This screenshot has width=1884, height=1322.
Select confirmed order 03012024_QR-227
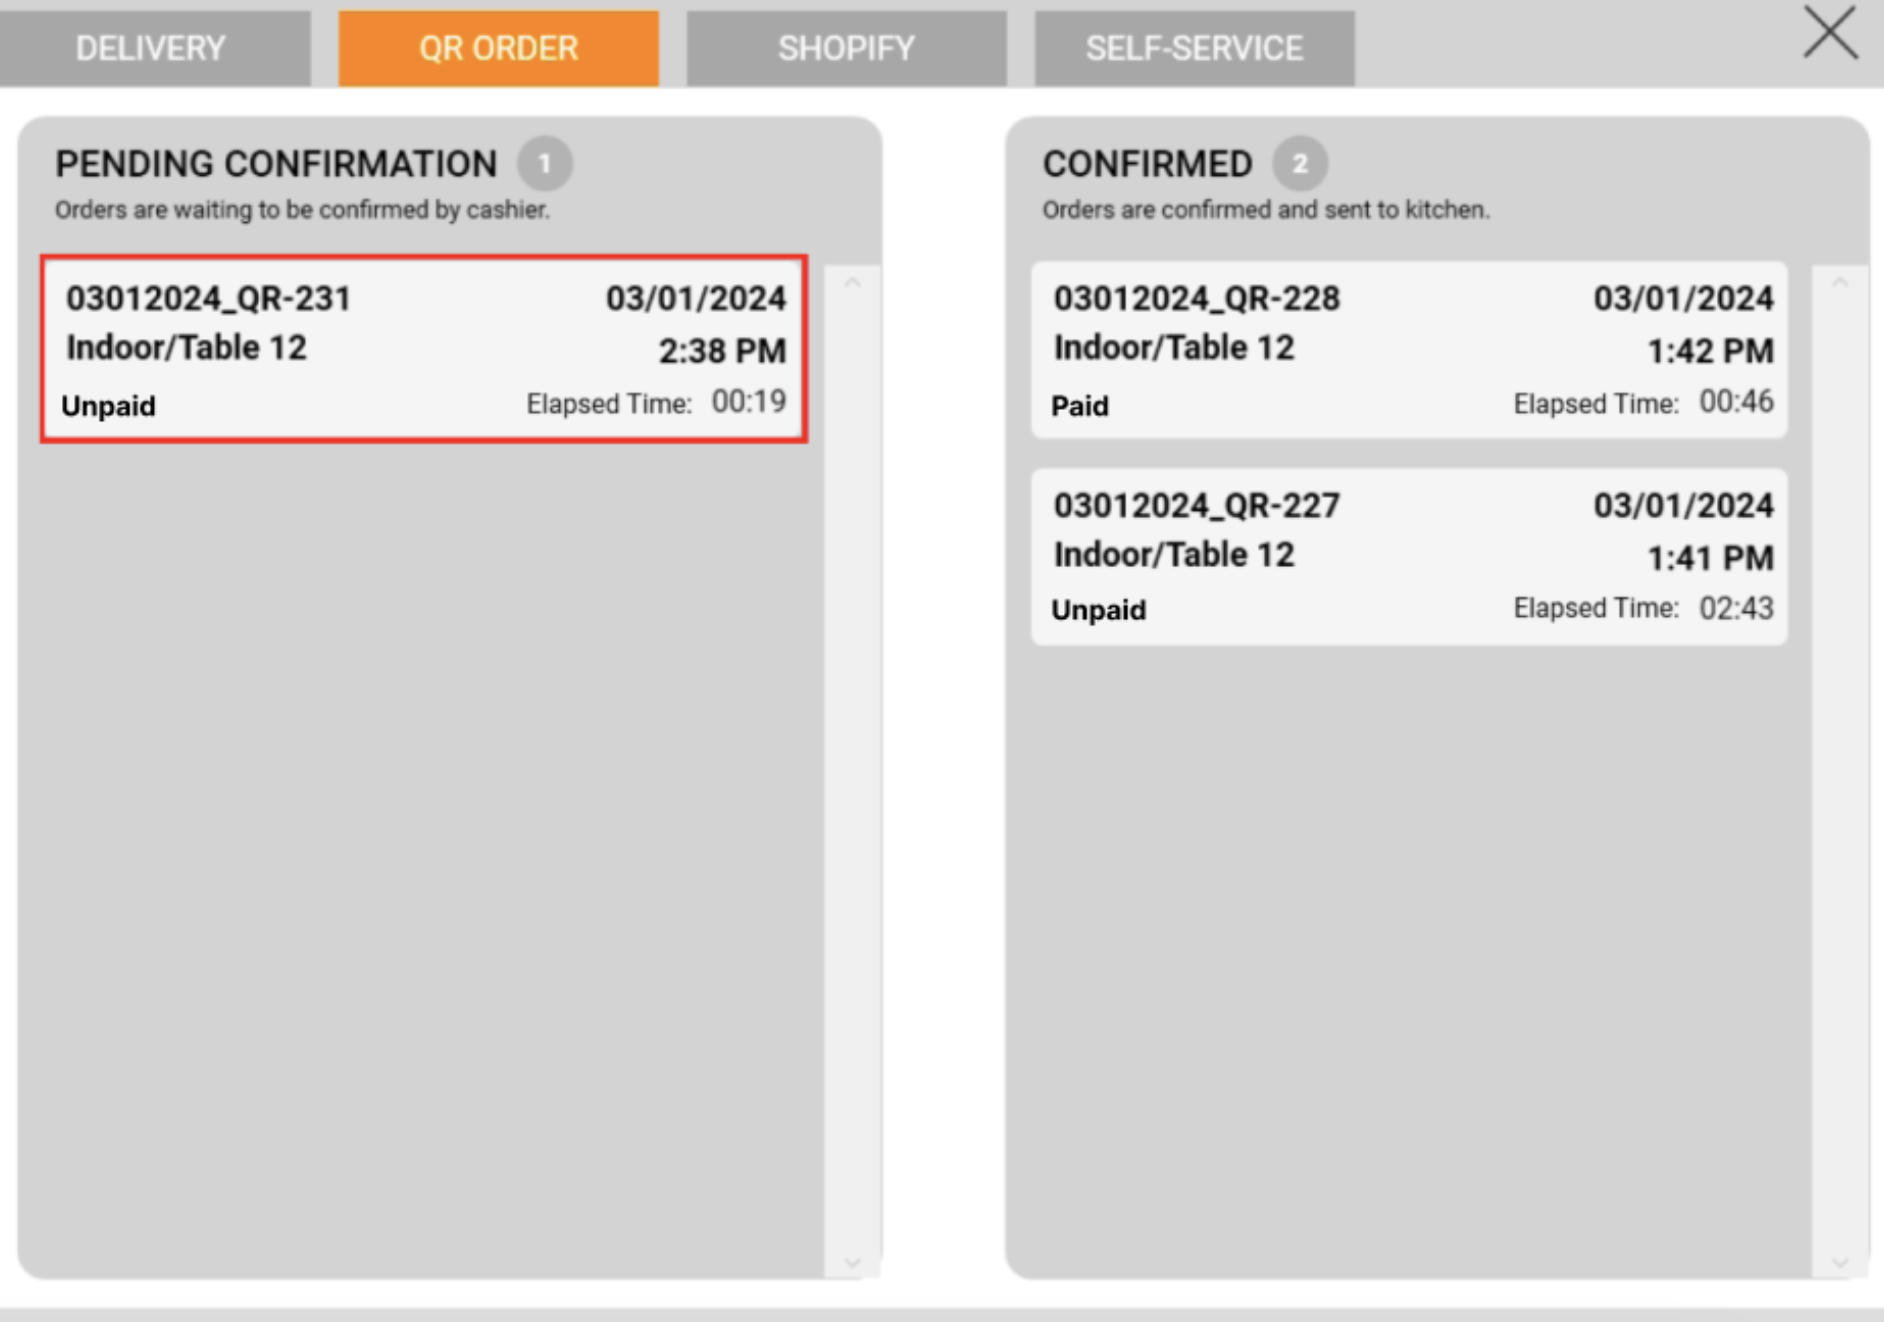point(1408,556)
